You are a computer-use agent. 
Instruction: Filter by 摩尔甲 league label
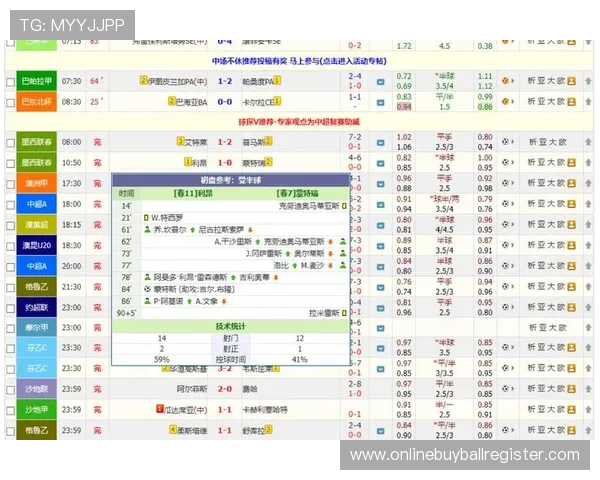coord(37,328)
